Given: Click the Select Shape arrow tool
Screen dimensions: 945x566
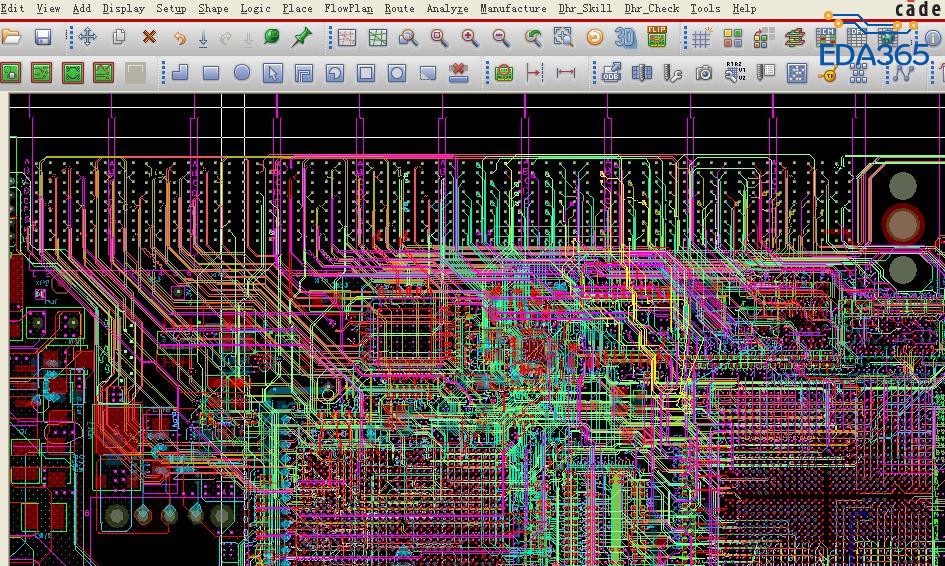Looking at the screenshot, I should (273, 73).
